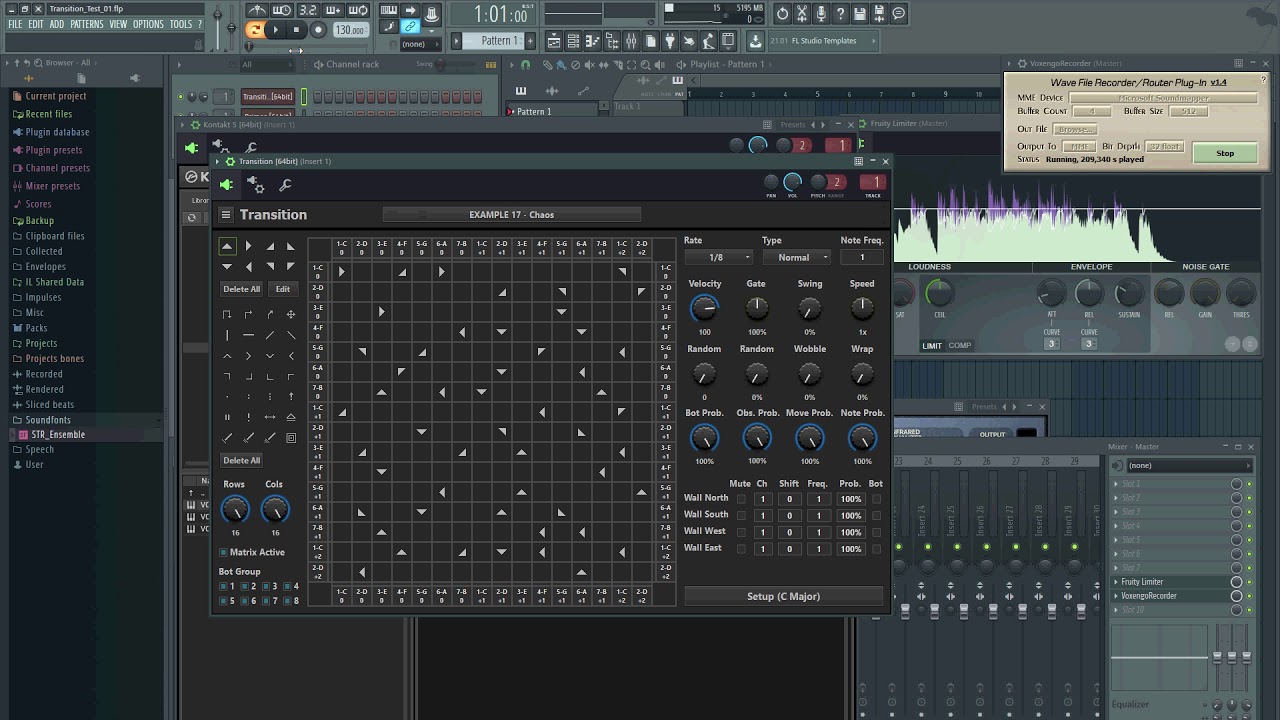Open the EXAMPLE 17 - Chaos preset selector

(x=511, y=215)
